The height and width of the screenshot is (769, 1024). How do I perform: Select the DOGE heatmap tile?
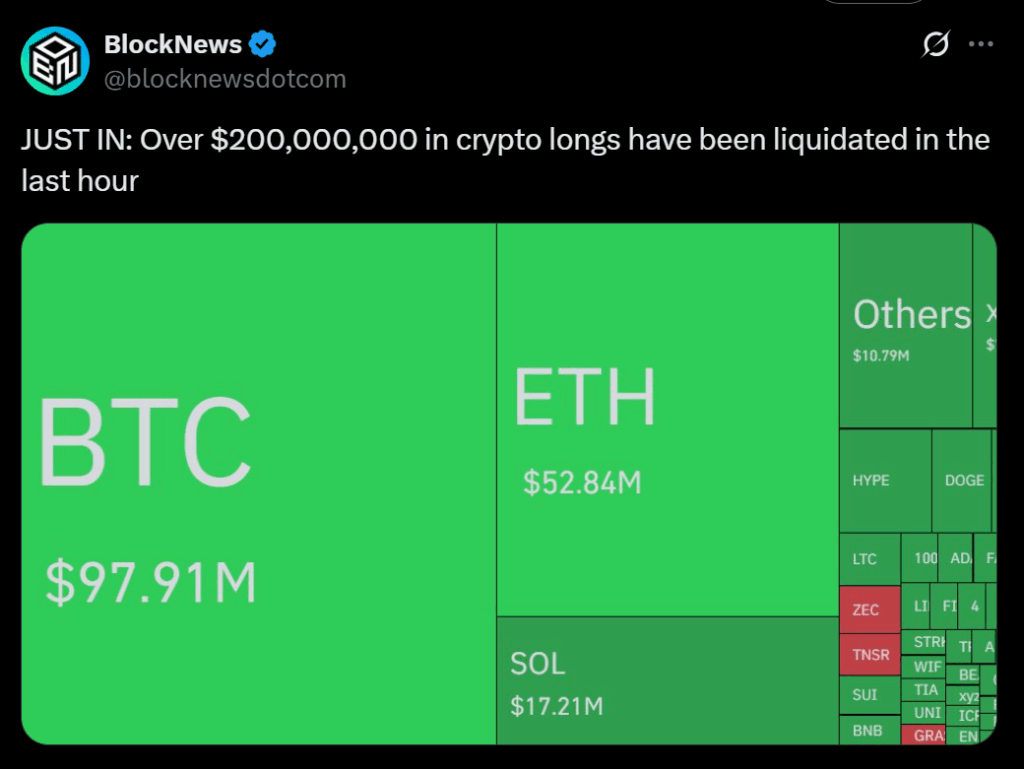click(x=962, y=480)
